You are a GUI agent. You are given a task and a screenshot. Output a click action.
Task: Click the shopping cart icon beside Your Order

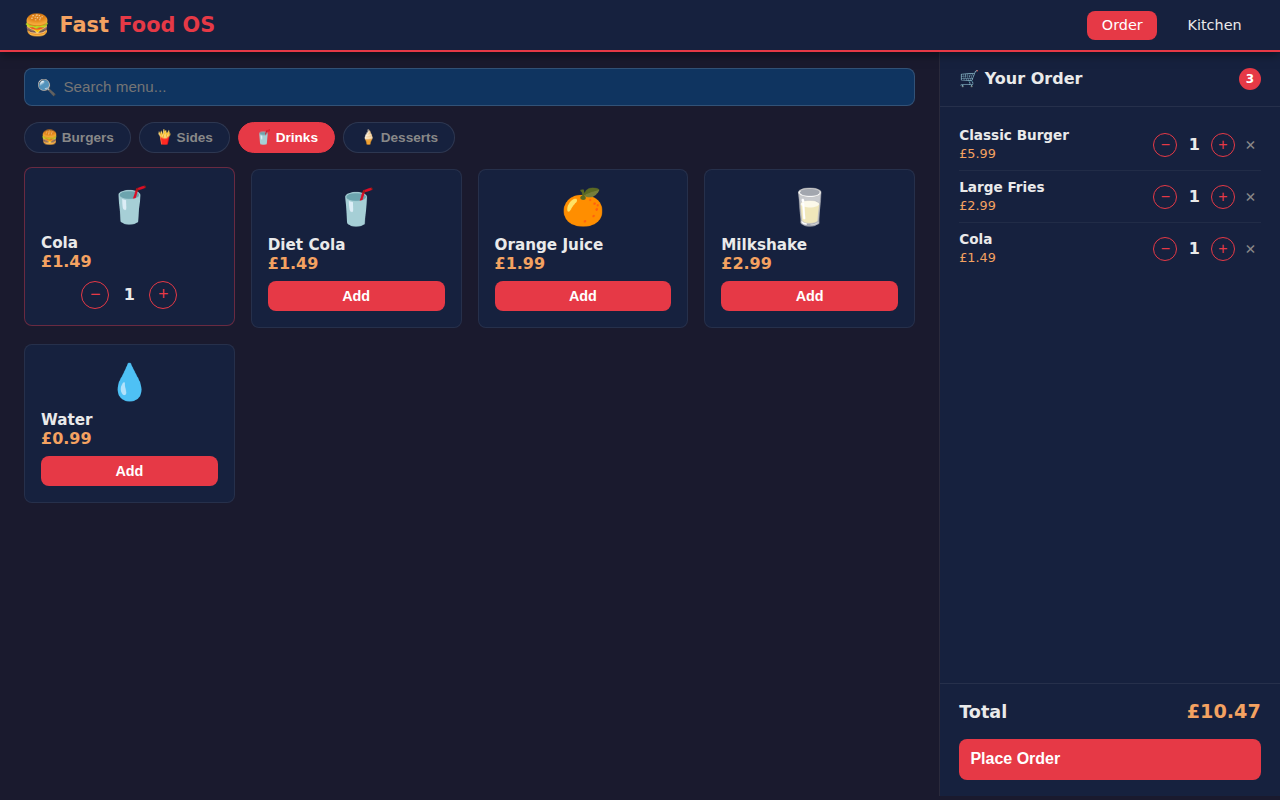pos(967,78)
